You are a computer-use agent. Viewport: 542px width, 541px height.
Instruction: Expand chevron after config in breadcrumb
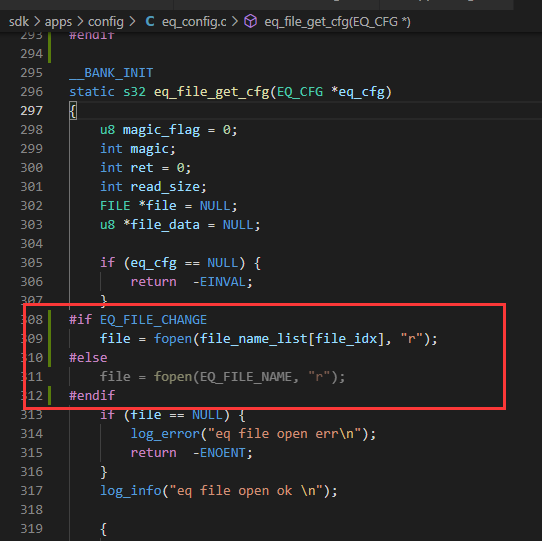[x=132, y=22]
